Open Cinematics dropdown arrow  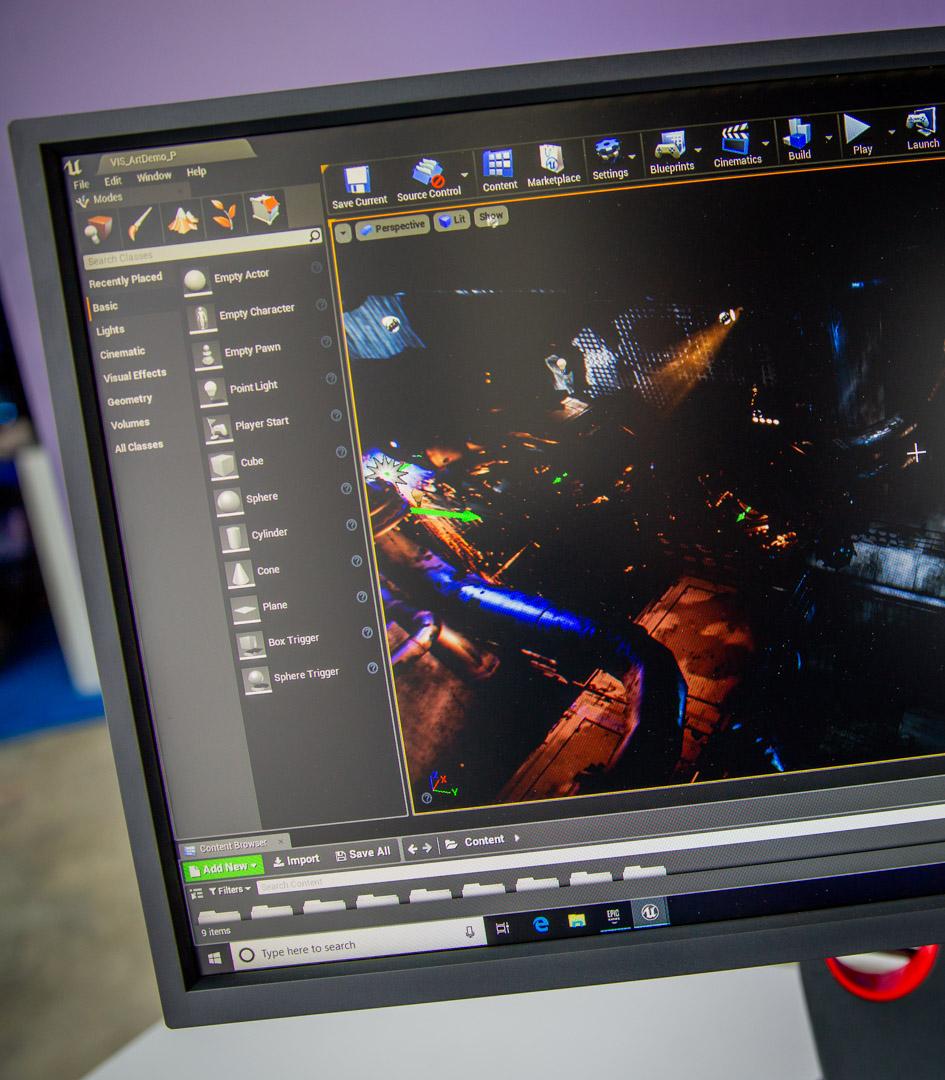[x=765, y=143]
